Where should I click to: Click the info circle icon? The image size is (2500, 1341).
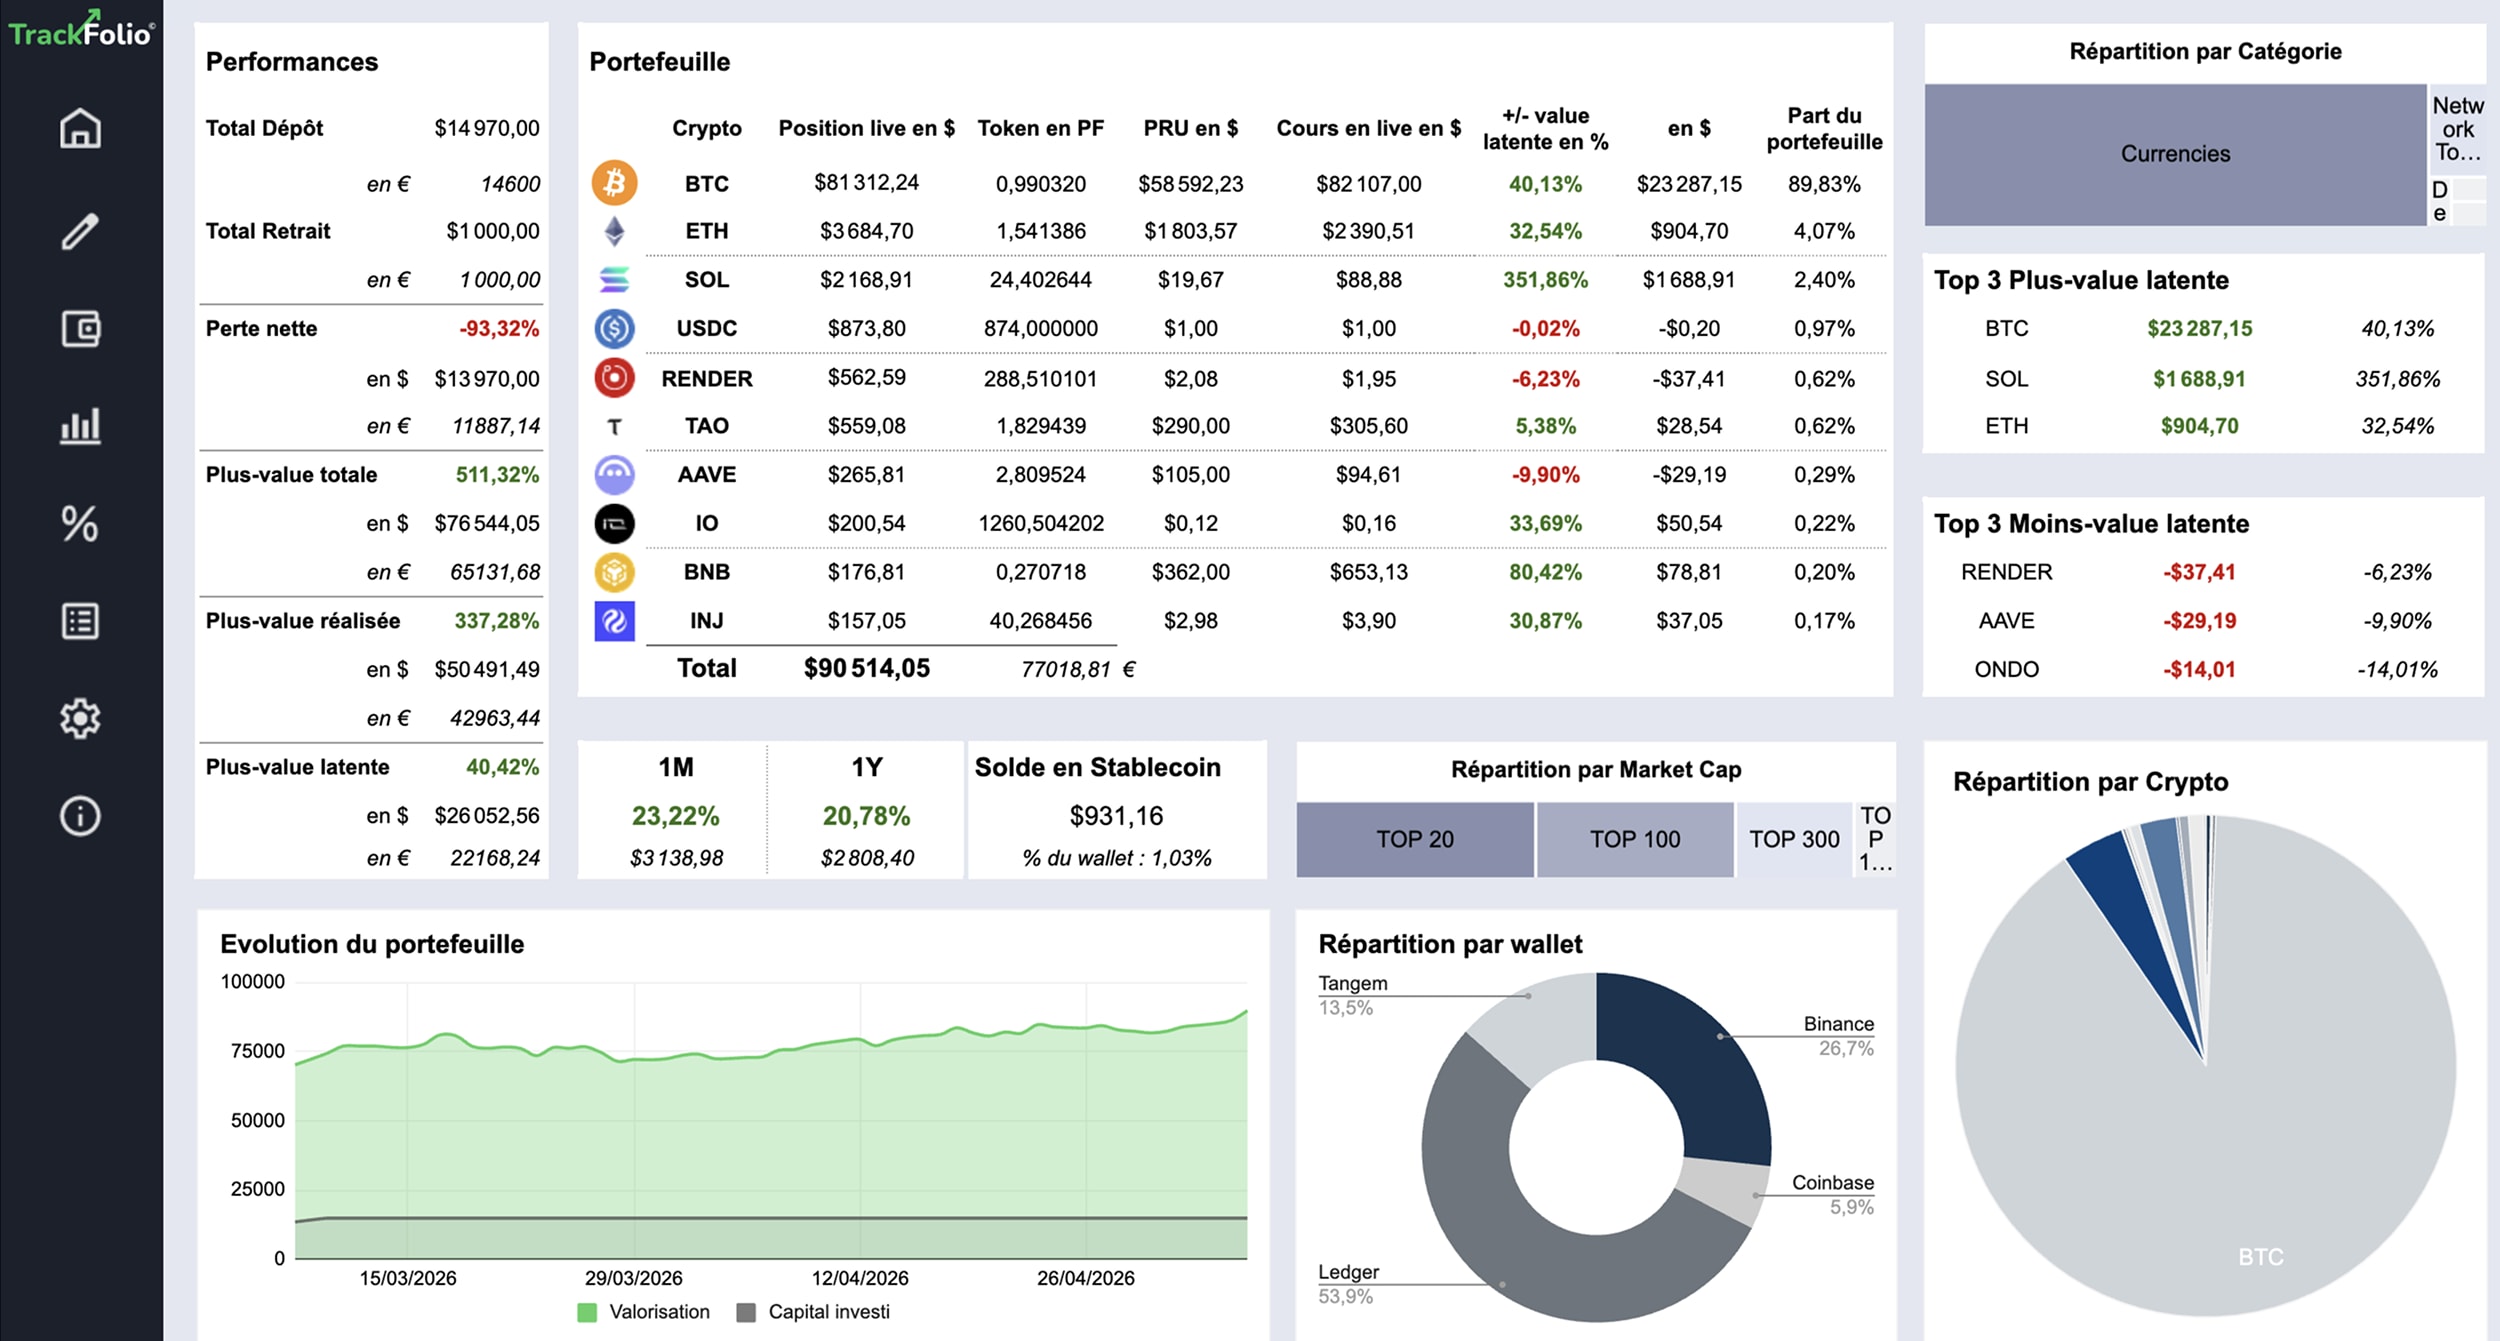80,816
